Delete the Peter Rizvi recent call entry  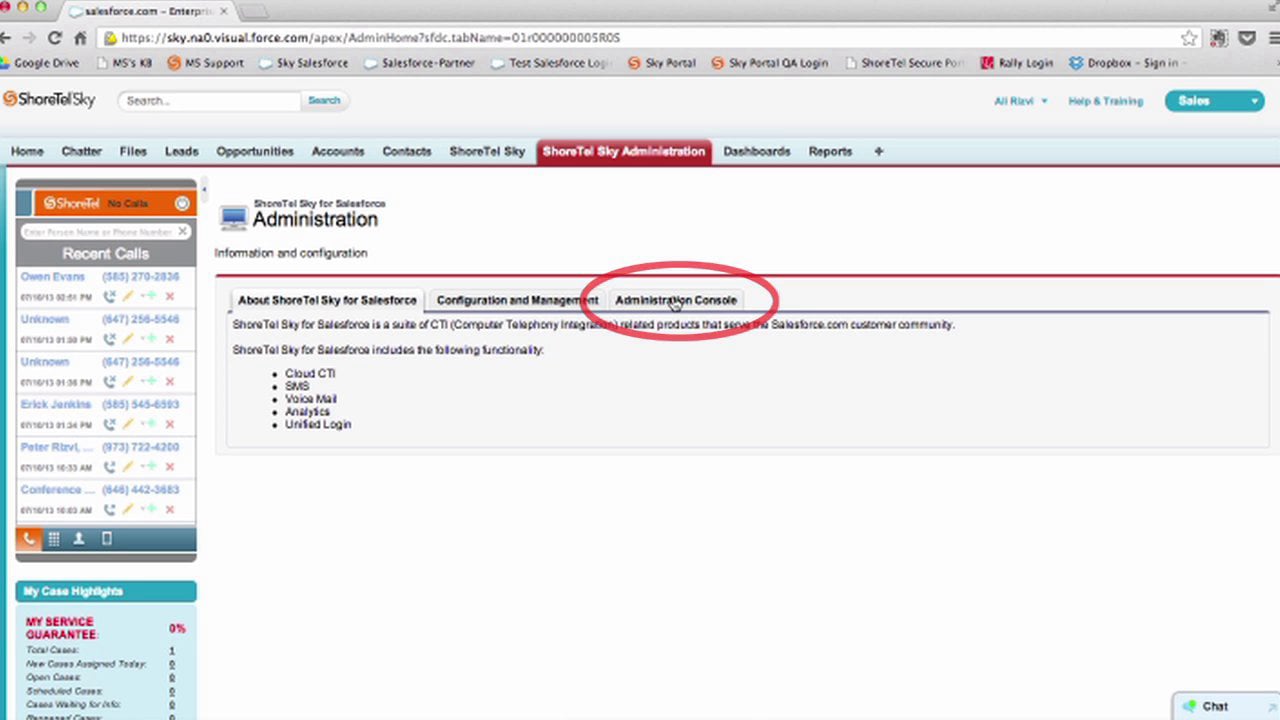click(169, 467)
